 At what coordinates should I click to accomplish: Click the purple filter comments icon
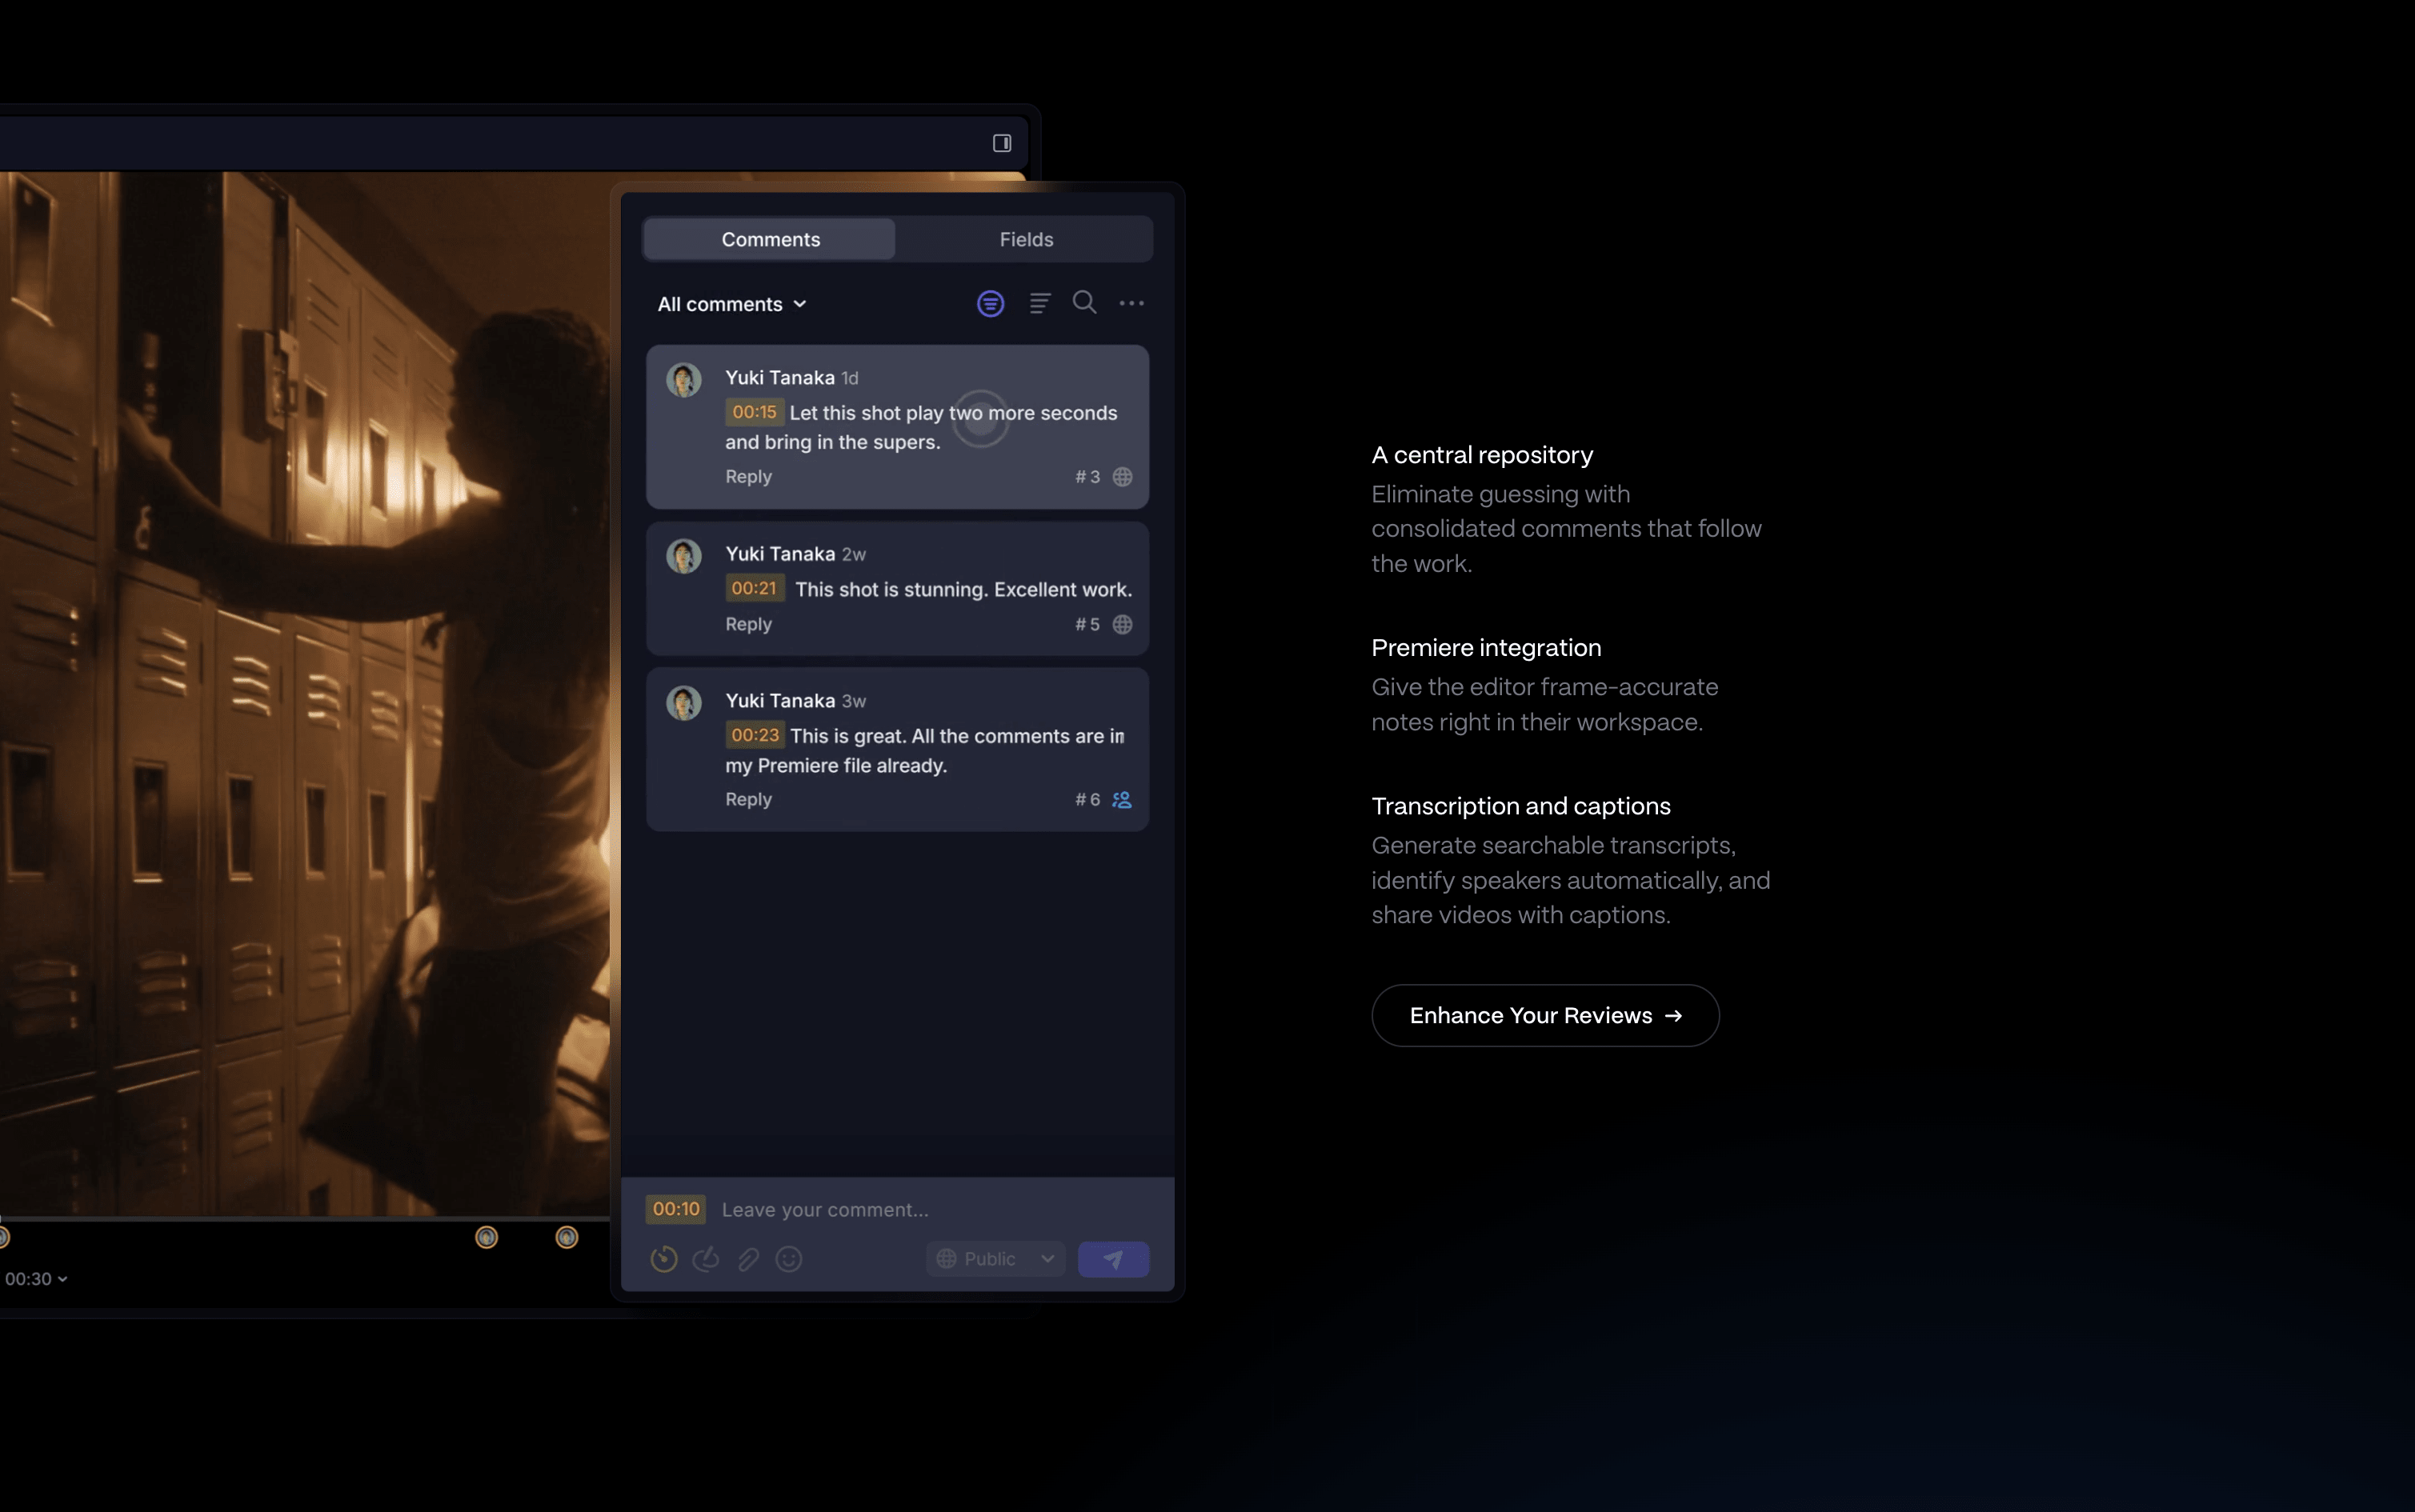[990, 303]
